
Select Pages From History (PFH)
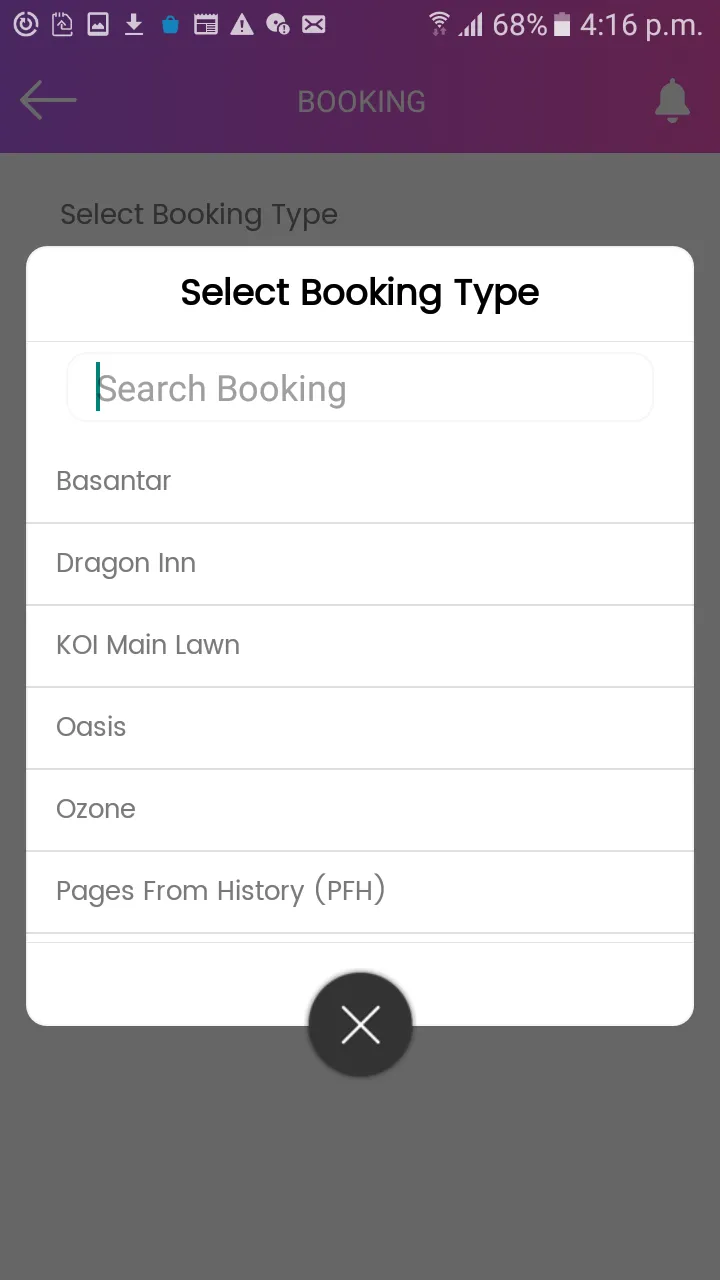click(360, 891)
